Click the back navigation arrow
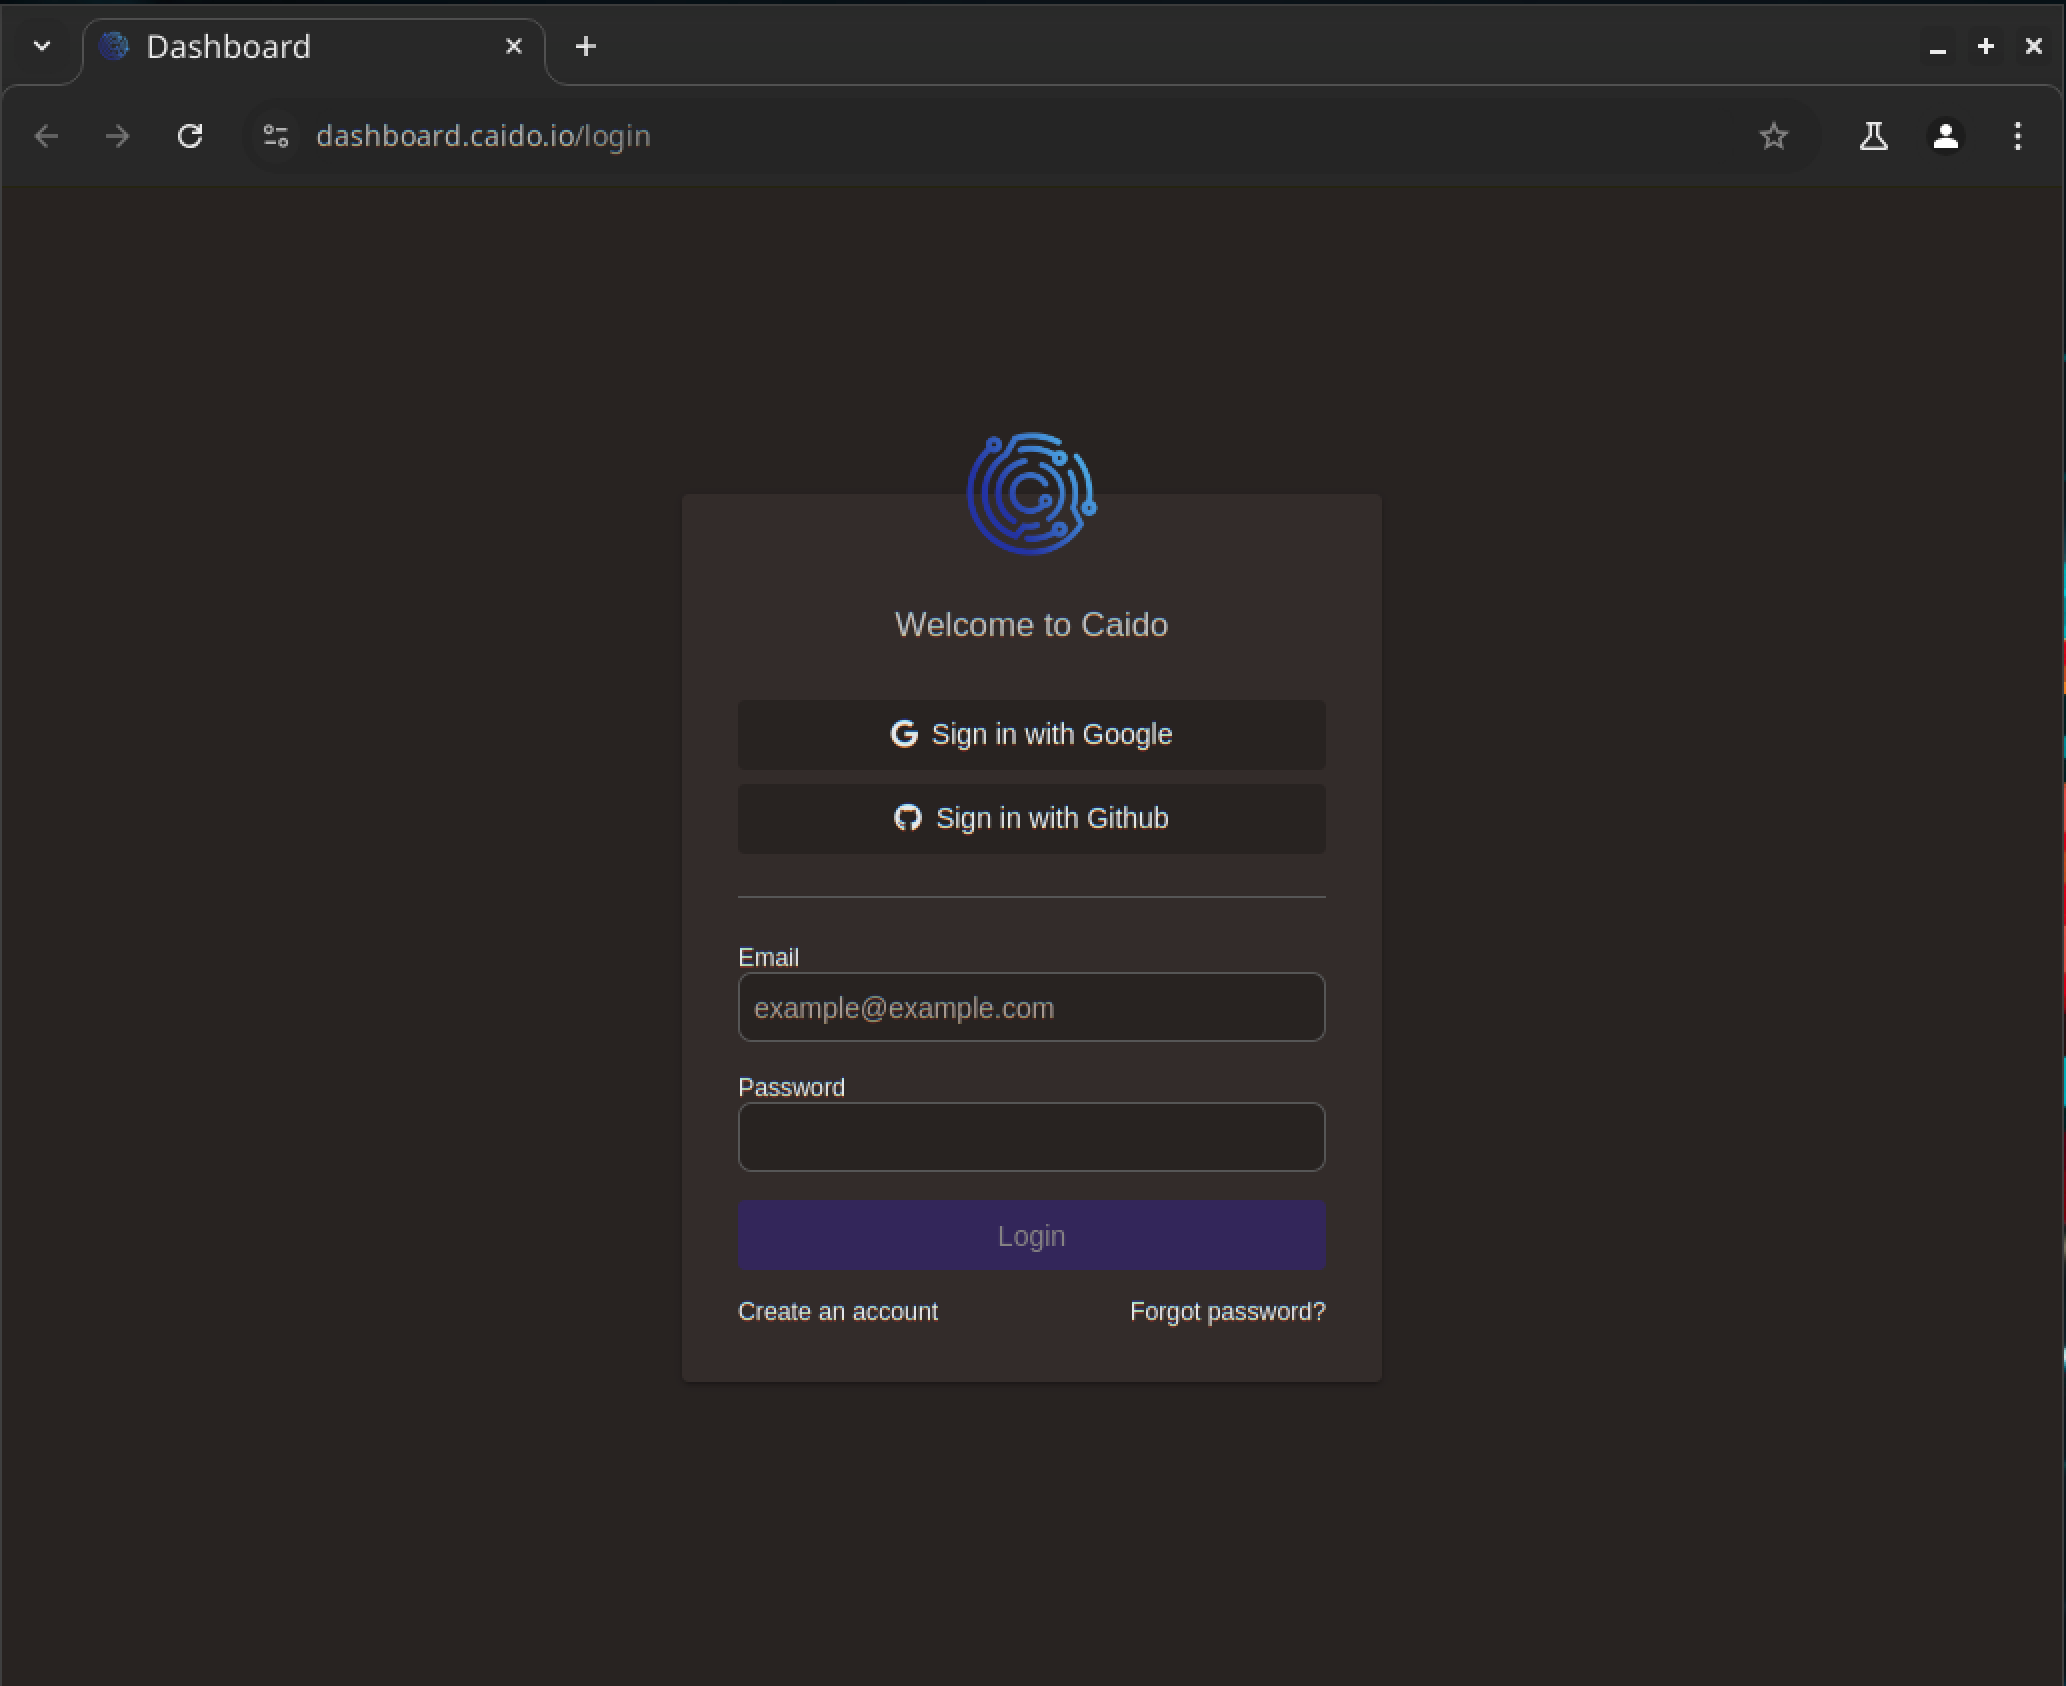The width and height of the screenshot is (2066, 1686). pyautogui.click(x=46, y=136)
